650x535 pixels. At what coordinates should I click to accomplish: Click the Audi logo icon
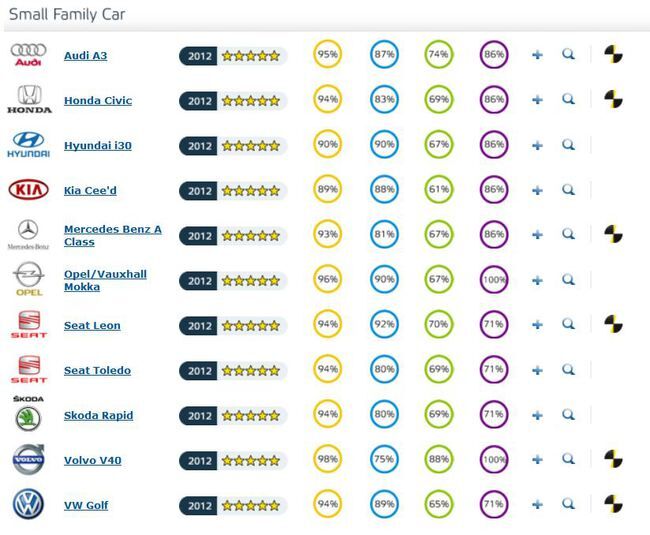(x=27, y=55)
